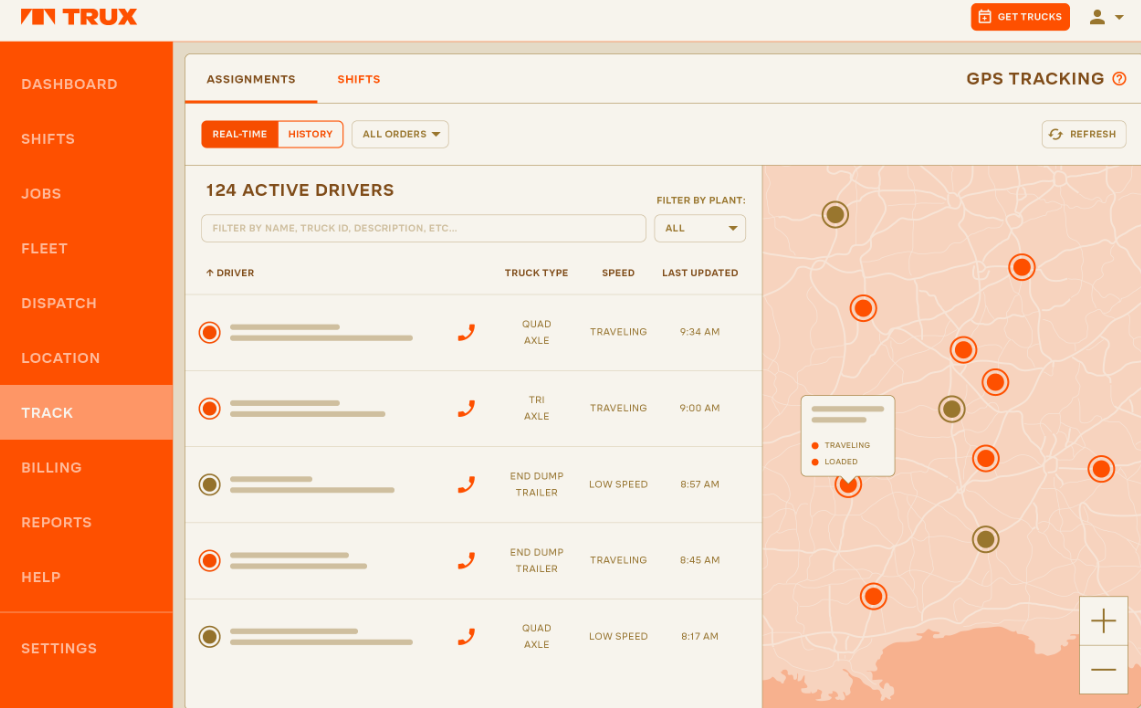Open the ALL ORDERS dropdown
The height and width of the screenshot is (708, 1141).
[400, 133]
